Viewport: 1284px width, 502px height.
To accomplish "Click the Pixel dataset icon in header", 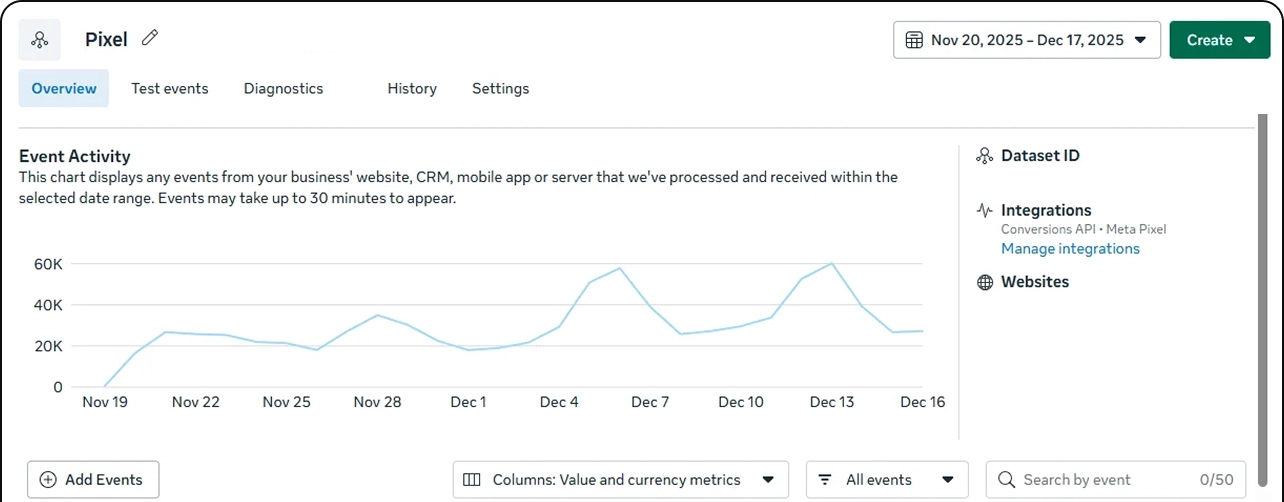I will (x=40, y=40).
